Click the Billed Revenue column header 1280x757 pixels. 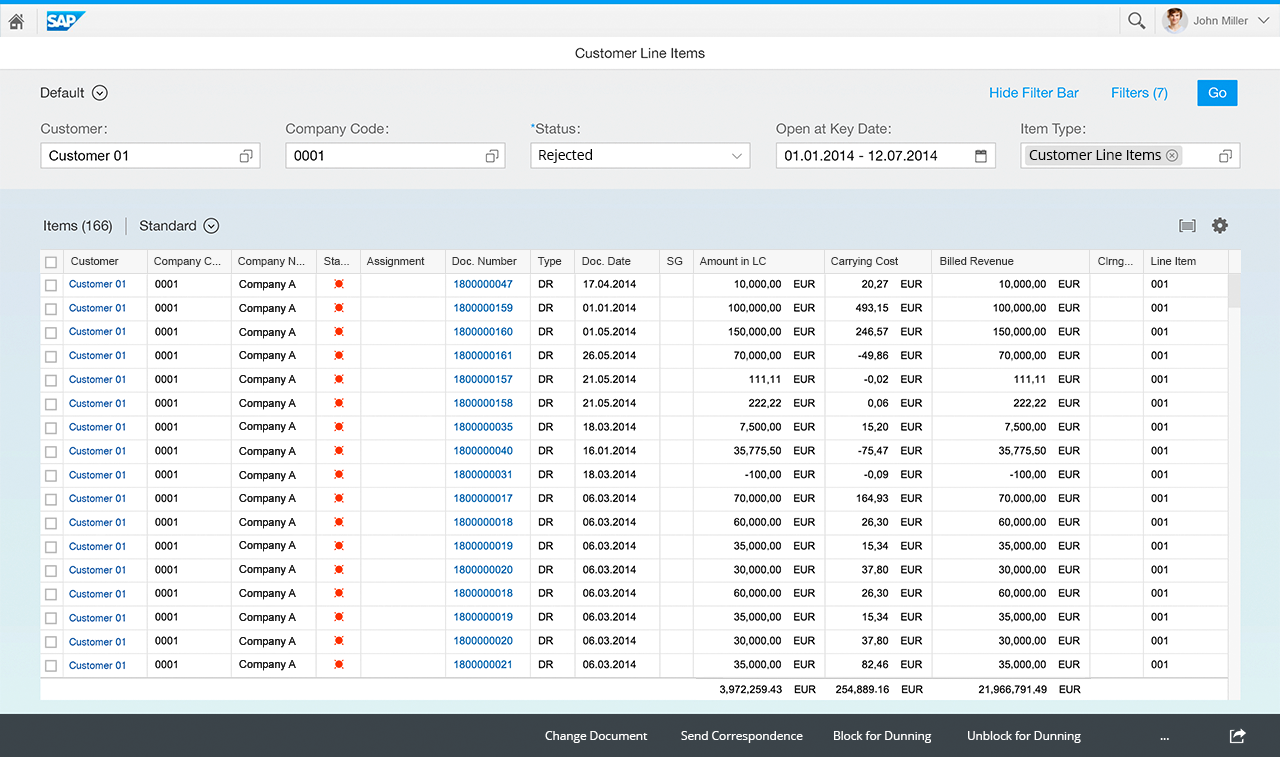click(1010, 261)
